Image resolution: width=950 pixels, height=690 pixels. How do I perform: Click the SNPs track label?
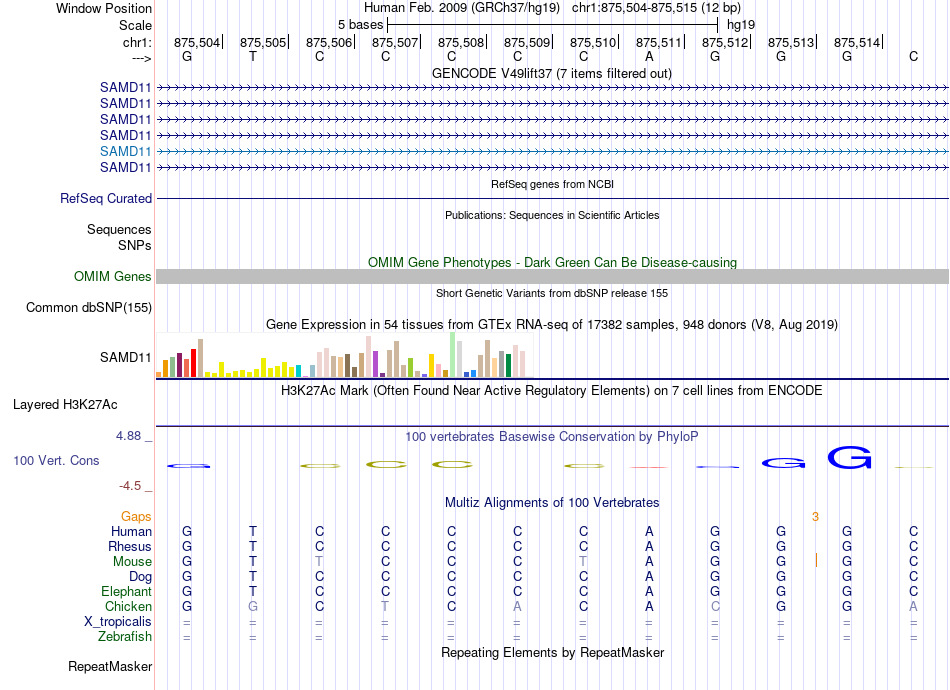coord(135,245)
